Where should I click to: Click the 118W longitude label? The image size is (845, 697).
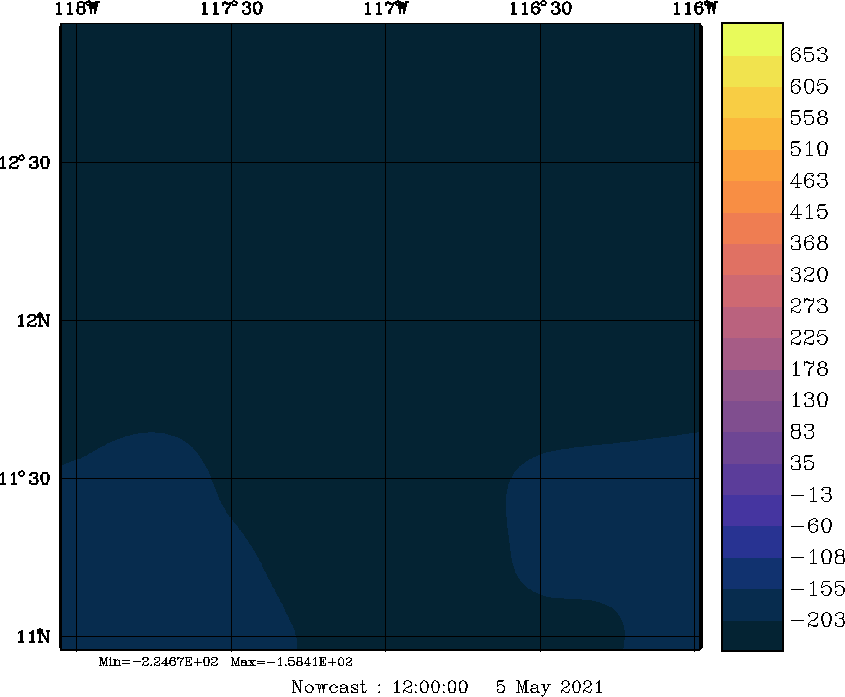77,8
